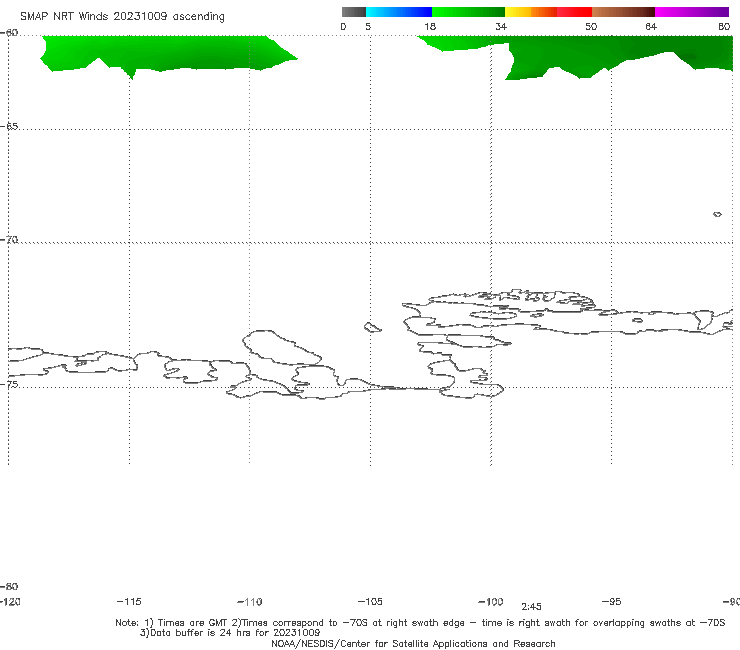Click the gray segment of the color bar
The image size is (740, 650).
pyautogui.click(x=353, y=12)
